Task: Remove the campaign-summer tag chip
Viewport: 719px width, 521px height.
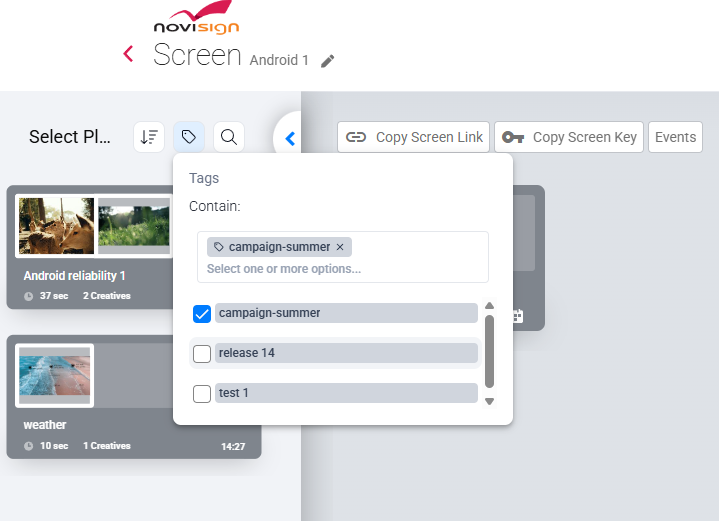Action: [x=340, y=247]
